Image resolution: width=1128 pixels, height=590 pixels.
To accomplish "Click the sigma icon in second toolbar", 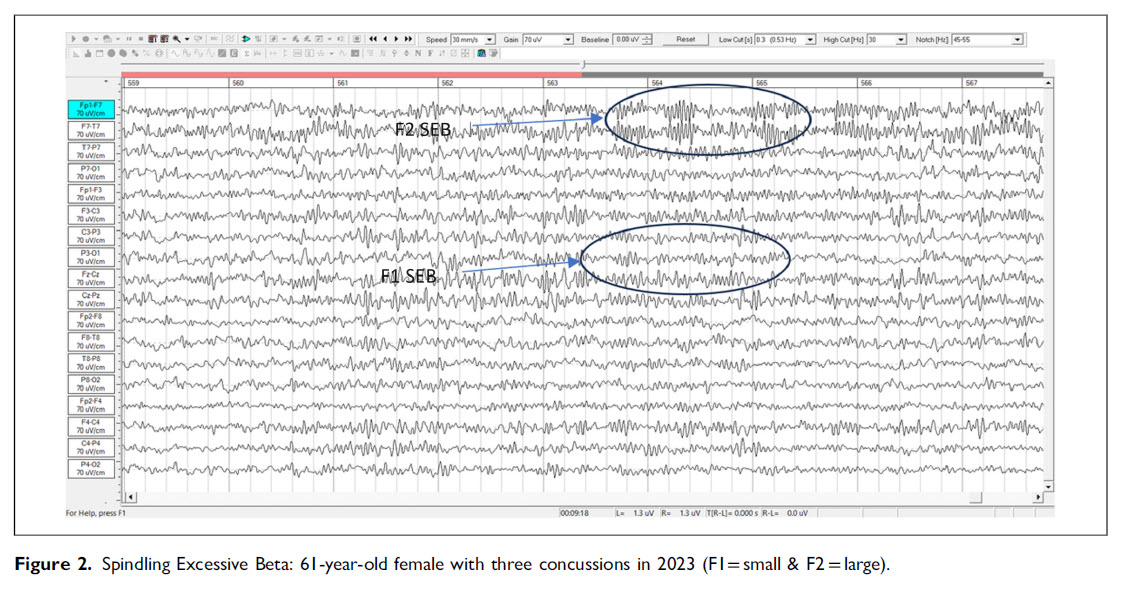I will tap(246, 52).
